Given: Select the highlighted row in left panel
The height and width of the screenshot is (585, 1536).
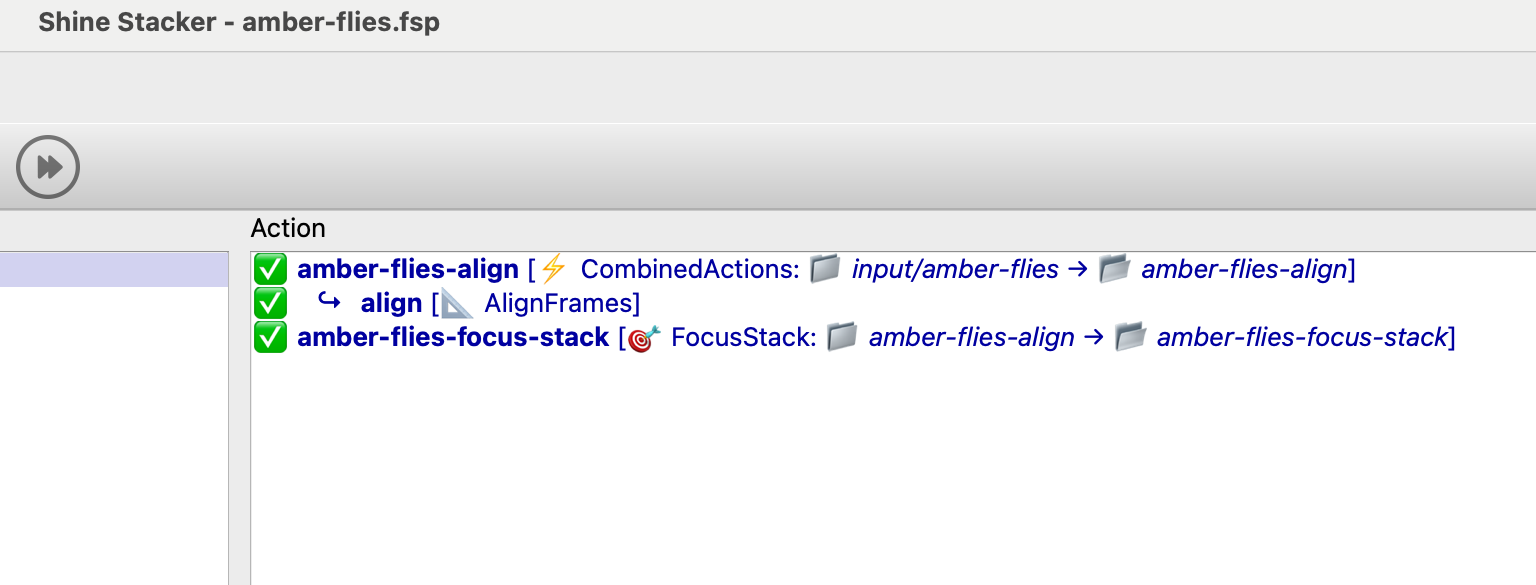Looking at the screenshot, I should point(114,270).
